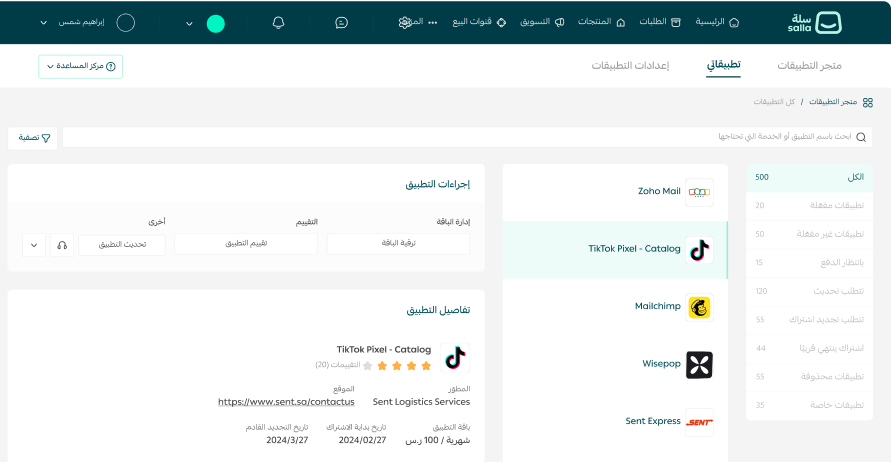The width and height of the screenshot is (891, 462).
Task: Click subscription start date 2024/02/27
Action: pyautogui.click(x=362, y=440)
